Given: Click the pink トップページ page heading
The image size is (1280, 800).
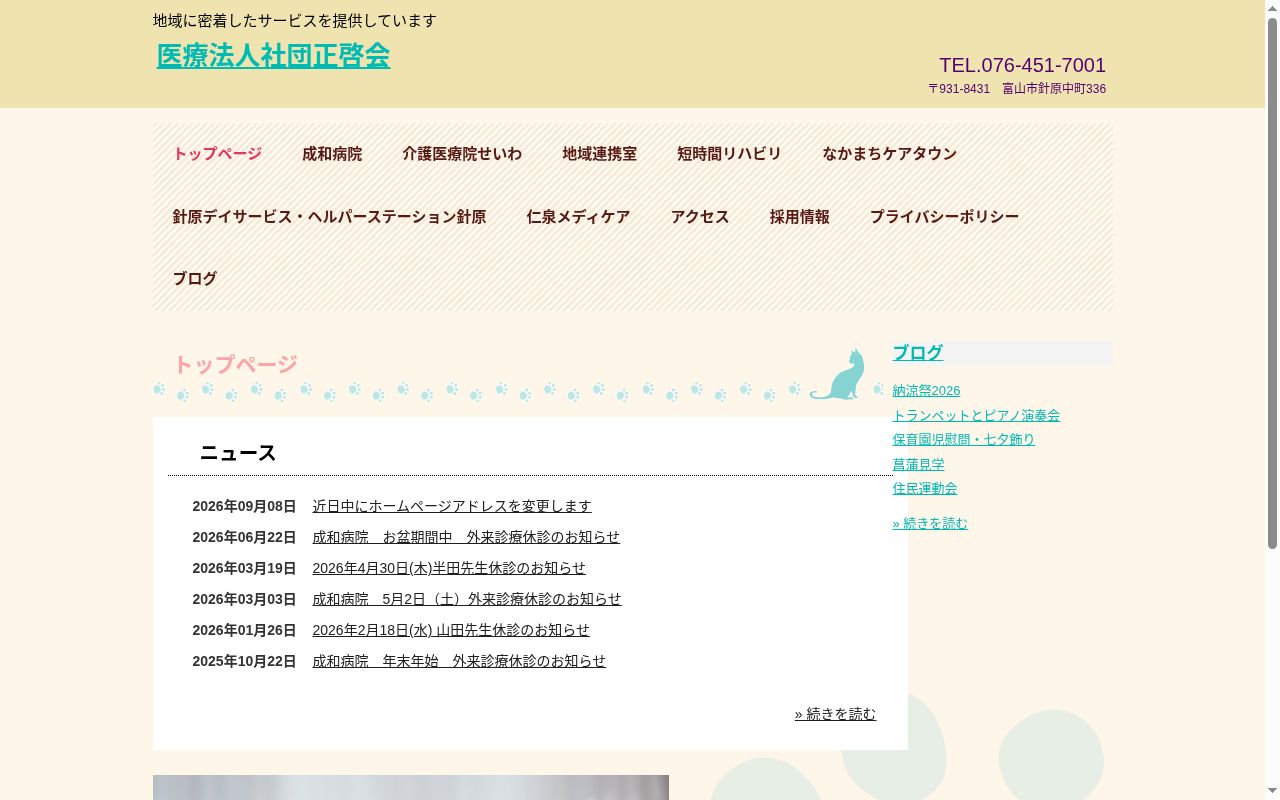Looking at the screenshot, I should pyautogui.click(x=235, y=365).
